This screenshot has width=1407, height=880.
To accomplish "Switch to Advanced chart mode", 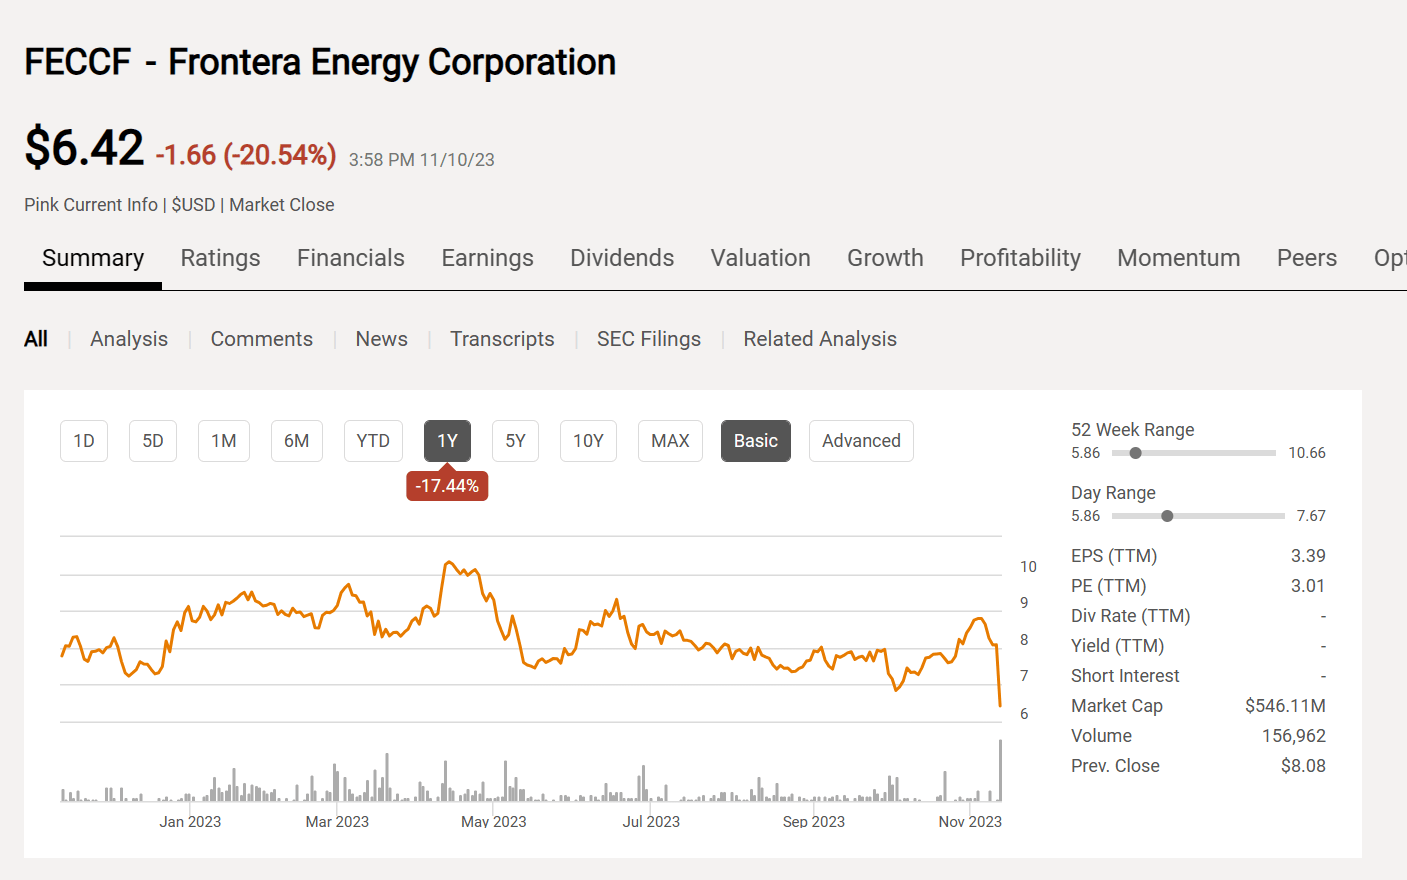I will pos(861,440).
